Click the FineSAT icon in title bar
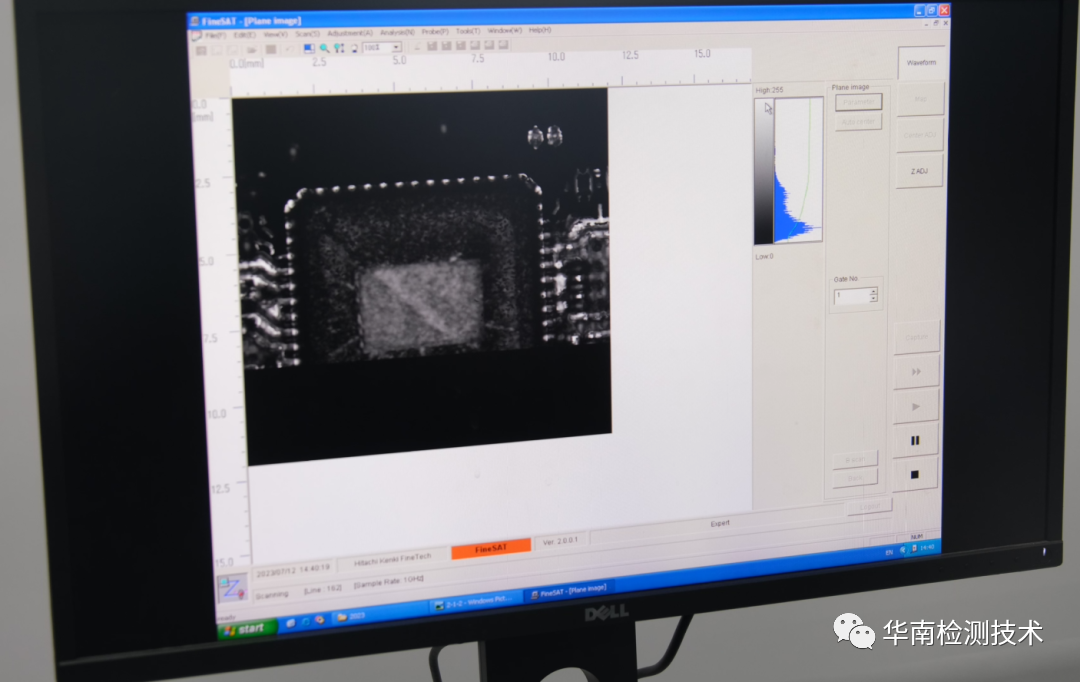The width and height of the screenshot is (1080, 682). (x=195, y=20)
